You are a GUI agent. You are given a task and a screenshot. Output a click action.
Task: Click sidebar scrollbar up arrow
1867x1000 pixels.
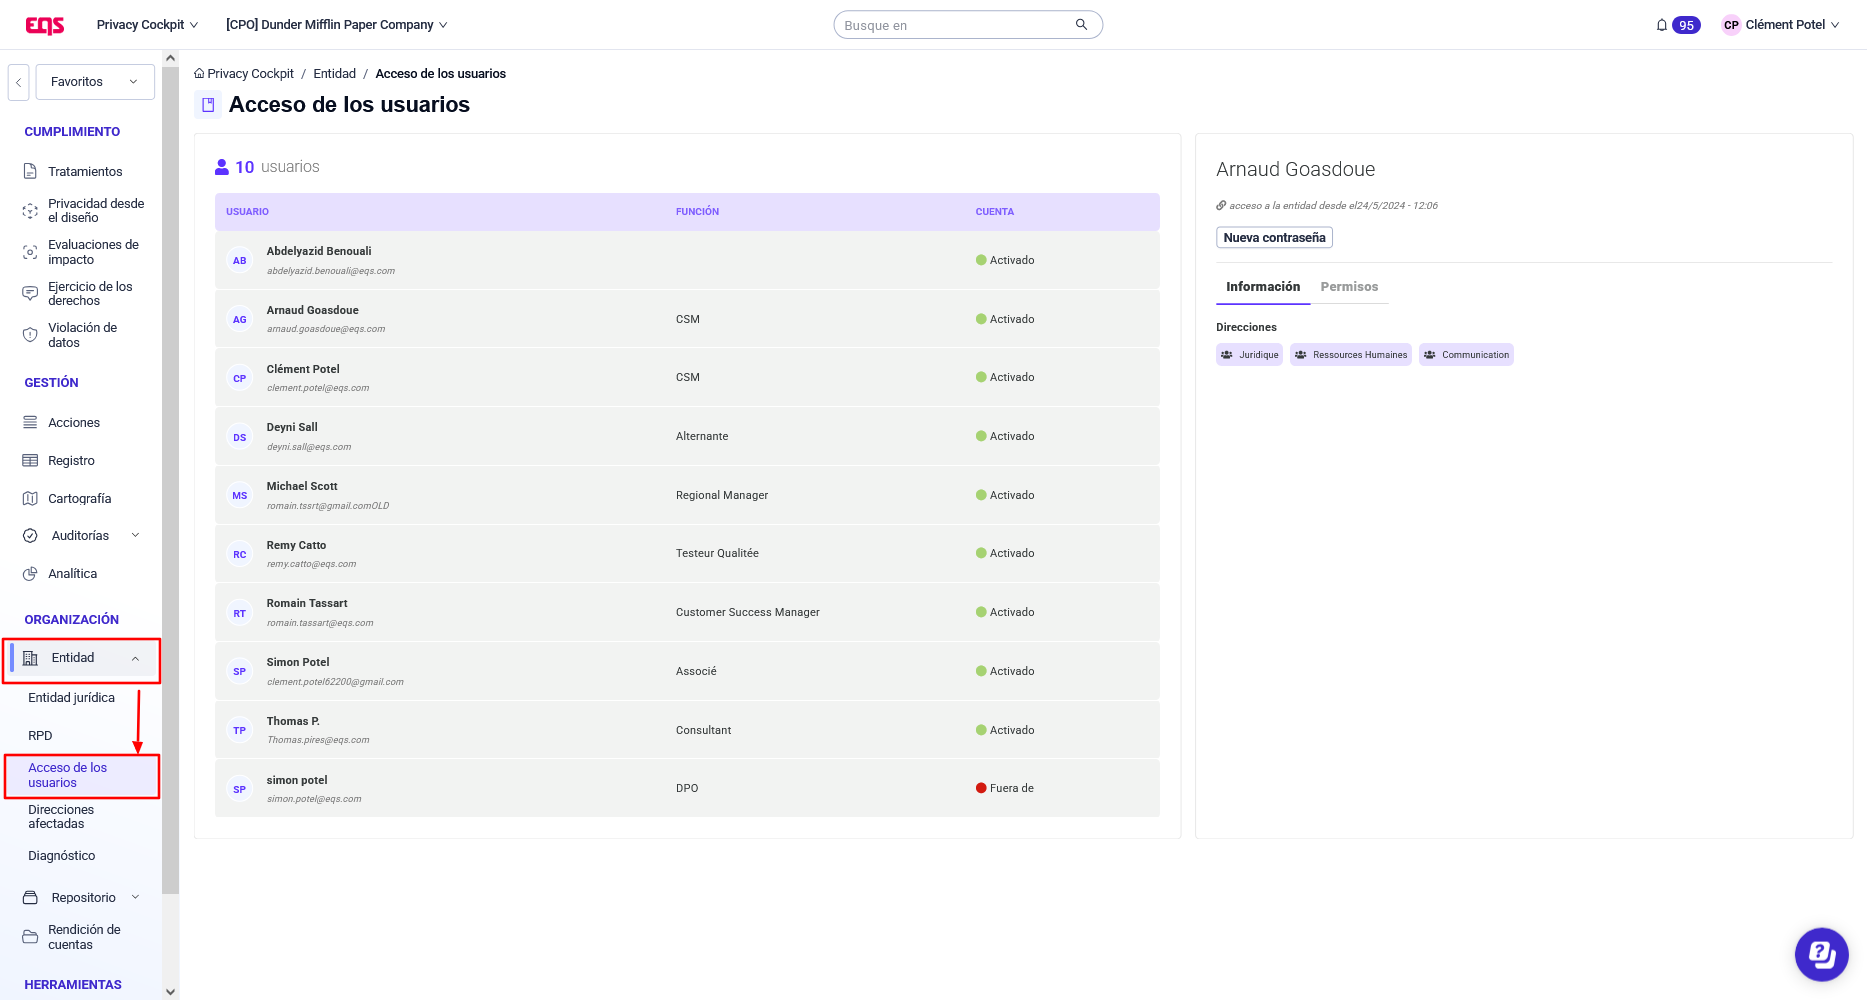click(x=170, y=58)
